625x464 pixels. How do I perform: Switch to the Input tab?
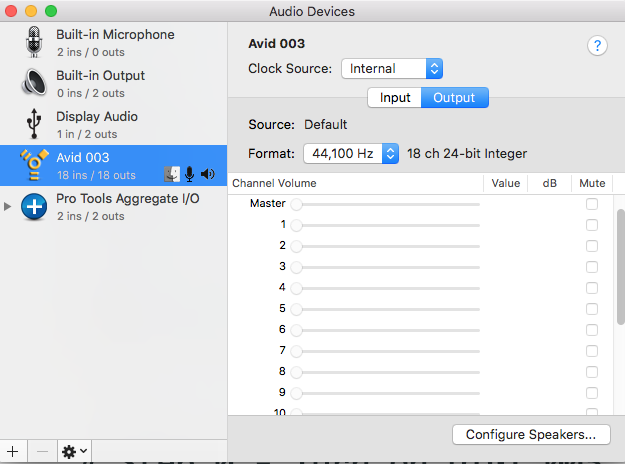[x=394, y=98]
